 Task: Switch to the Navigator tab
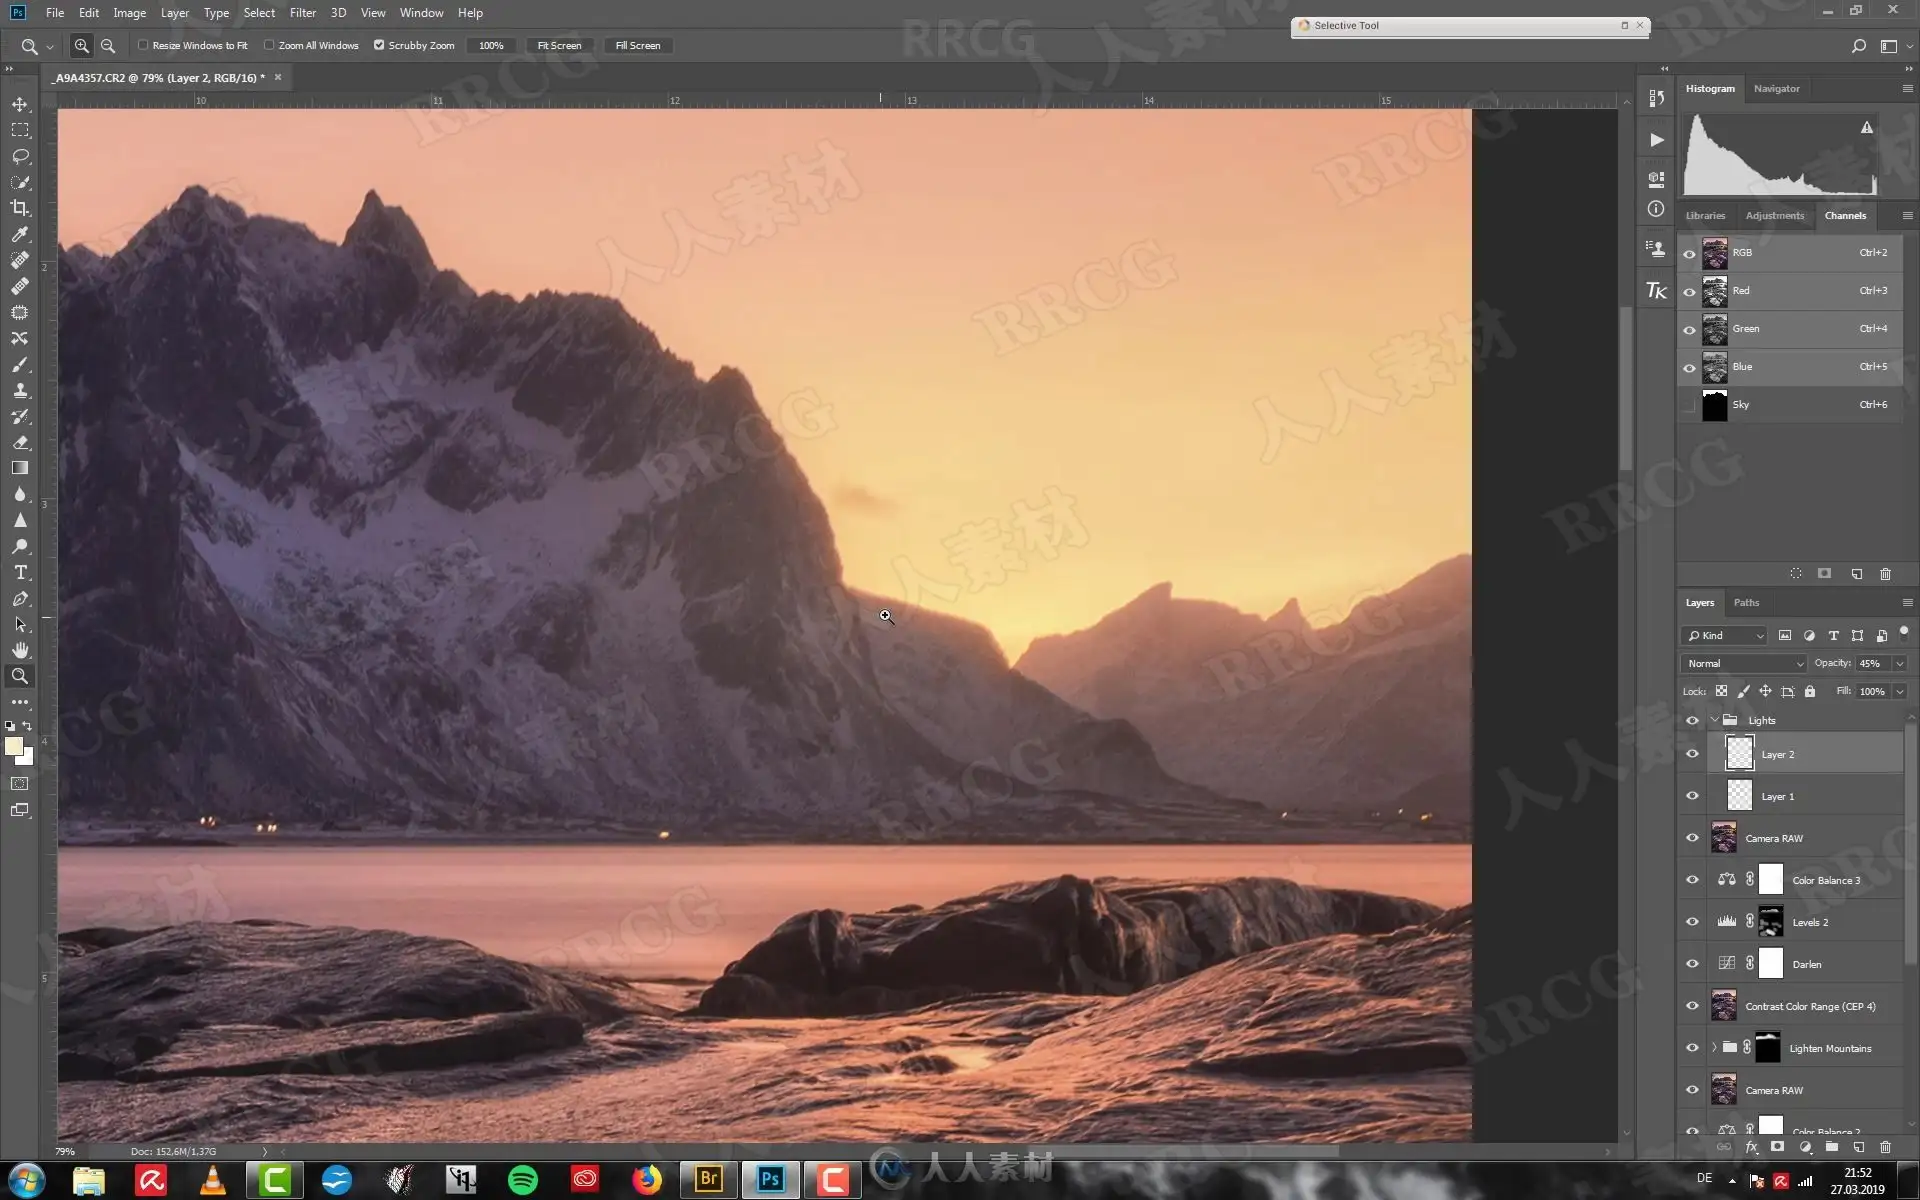[1776, 88]
